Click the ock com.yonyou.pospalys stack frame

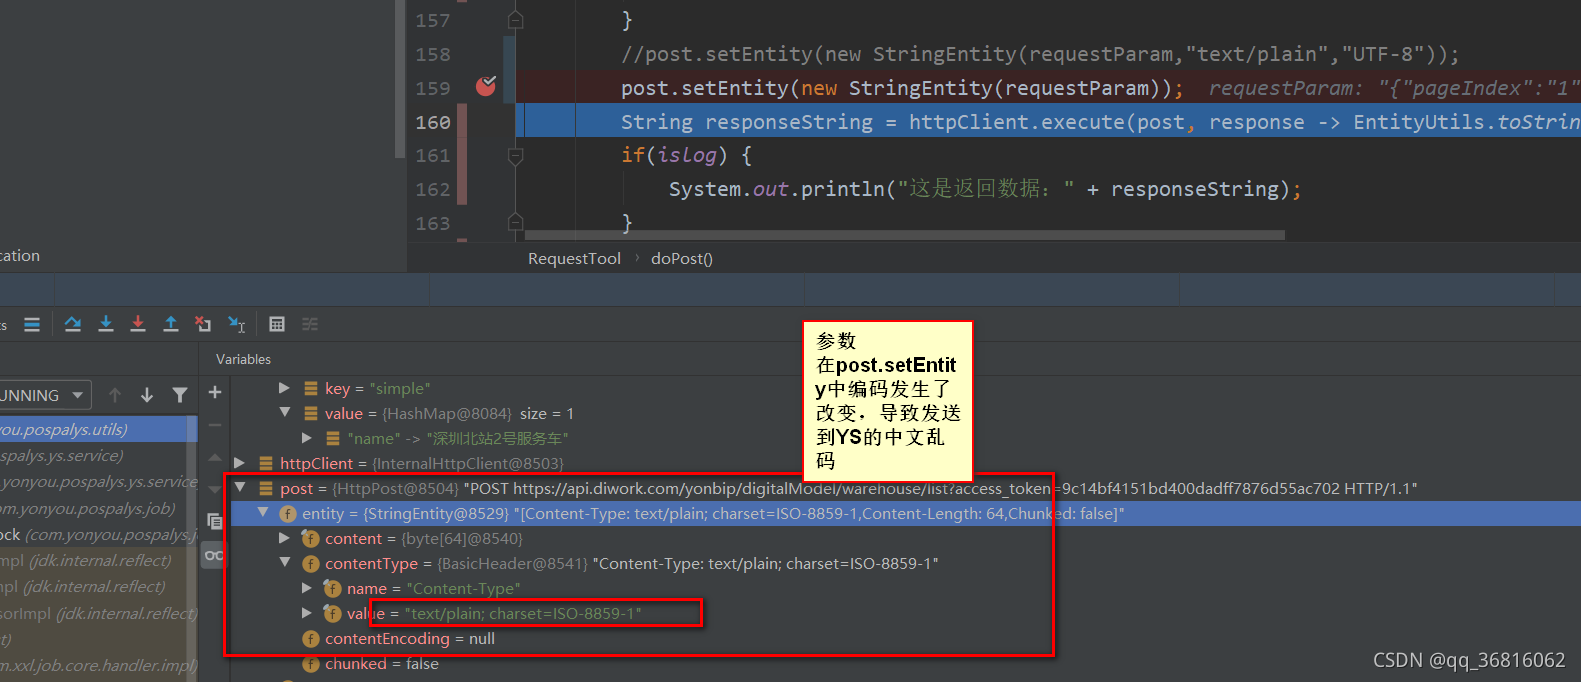pyautogui.click(x=98, y=534)
